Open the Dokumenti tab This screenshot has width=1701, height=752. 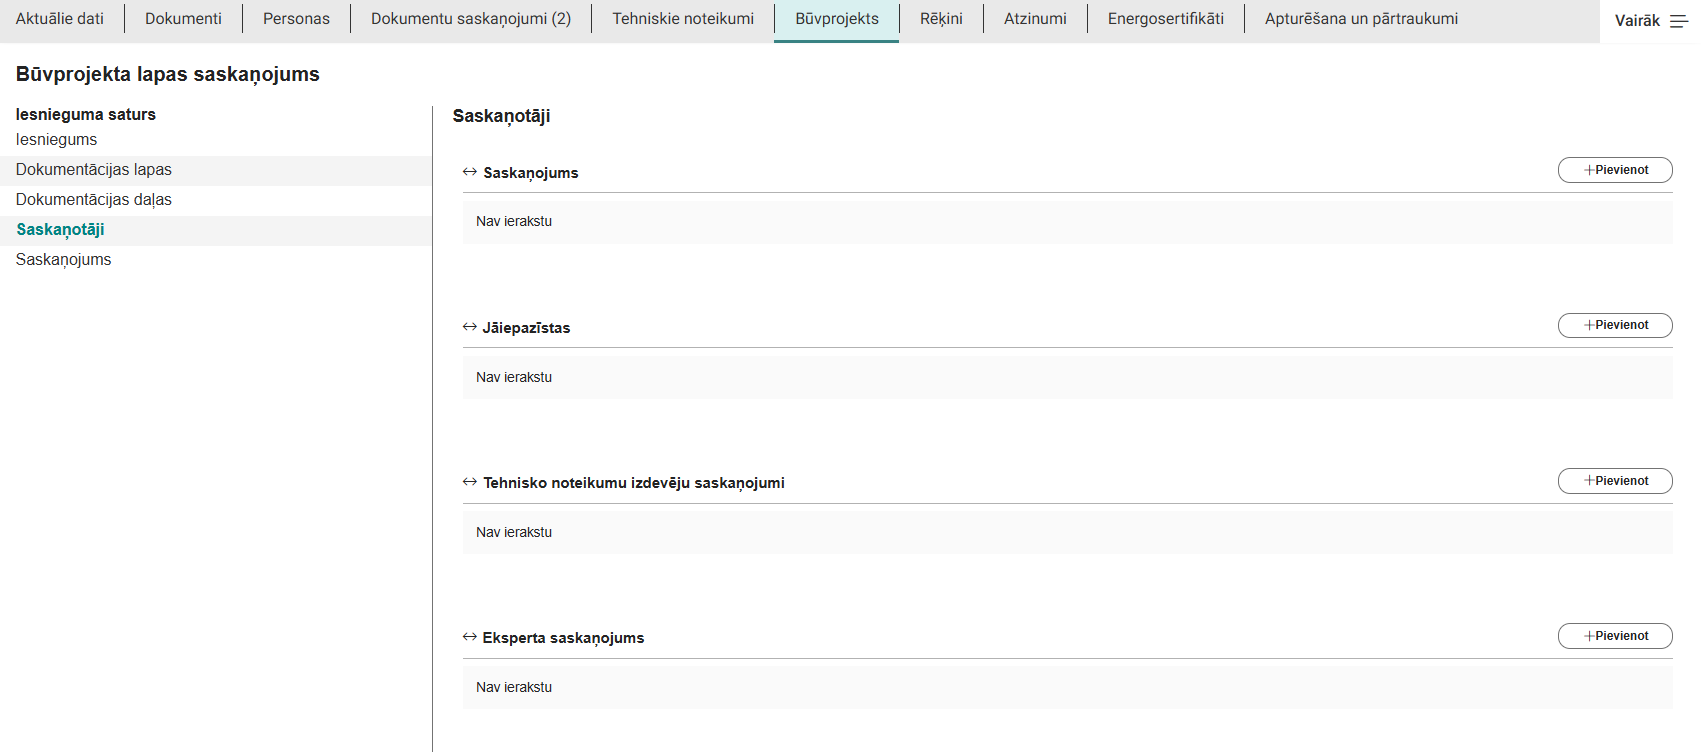(x=183, y=19)
